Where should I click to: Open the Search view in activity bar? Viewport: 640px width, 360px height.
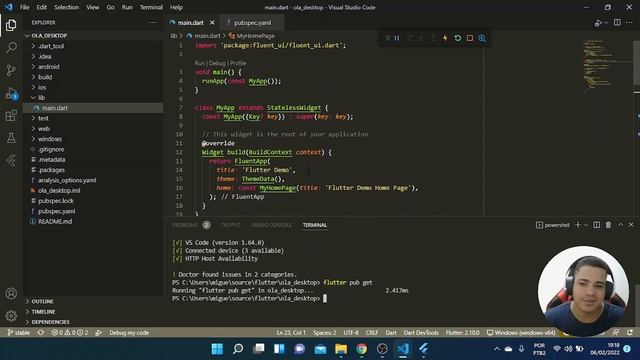click(x=11, y=48)
